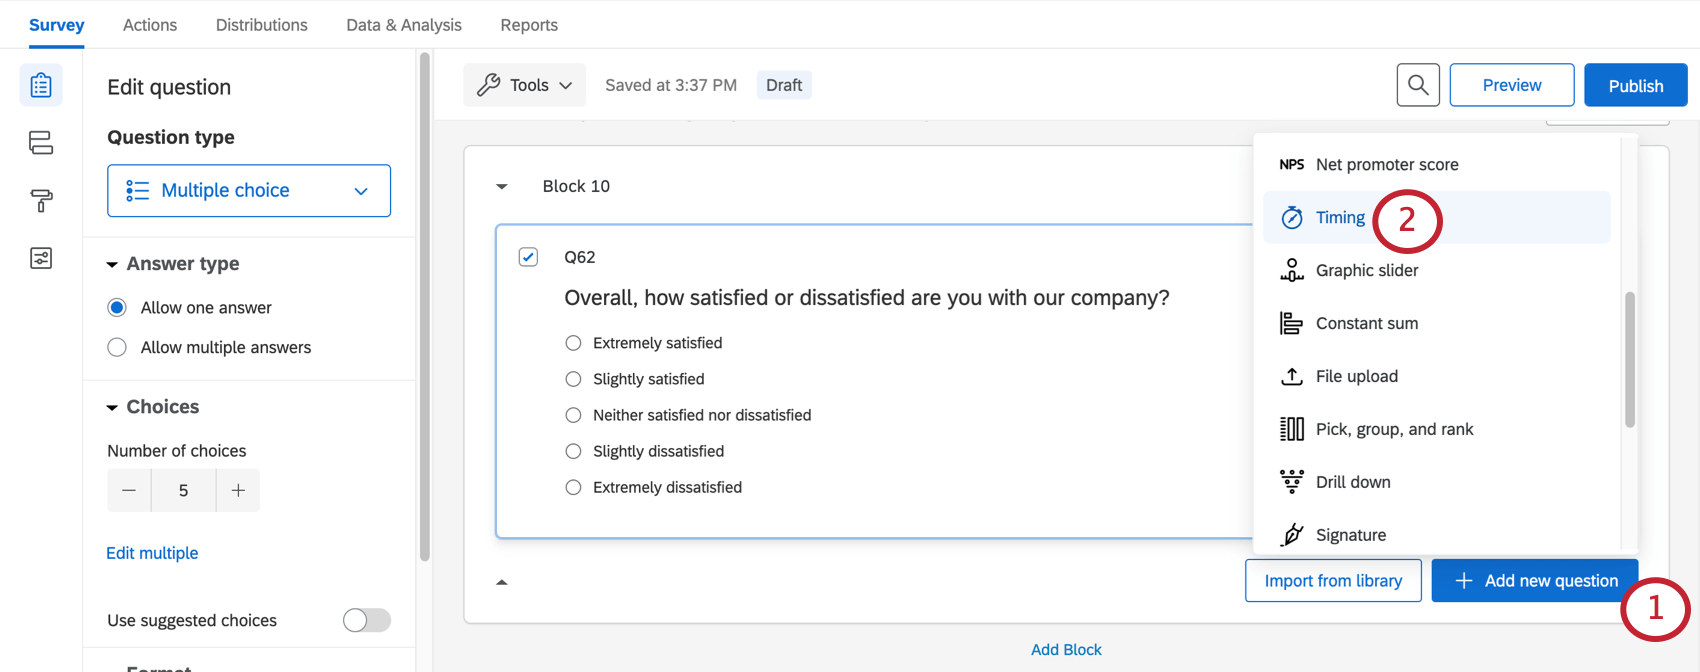Select the Extremely satisfied option

pyautogui.click(x=573, y=343)
